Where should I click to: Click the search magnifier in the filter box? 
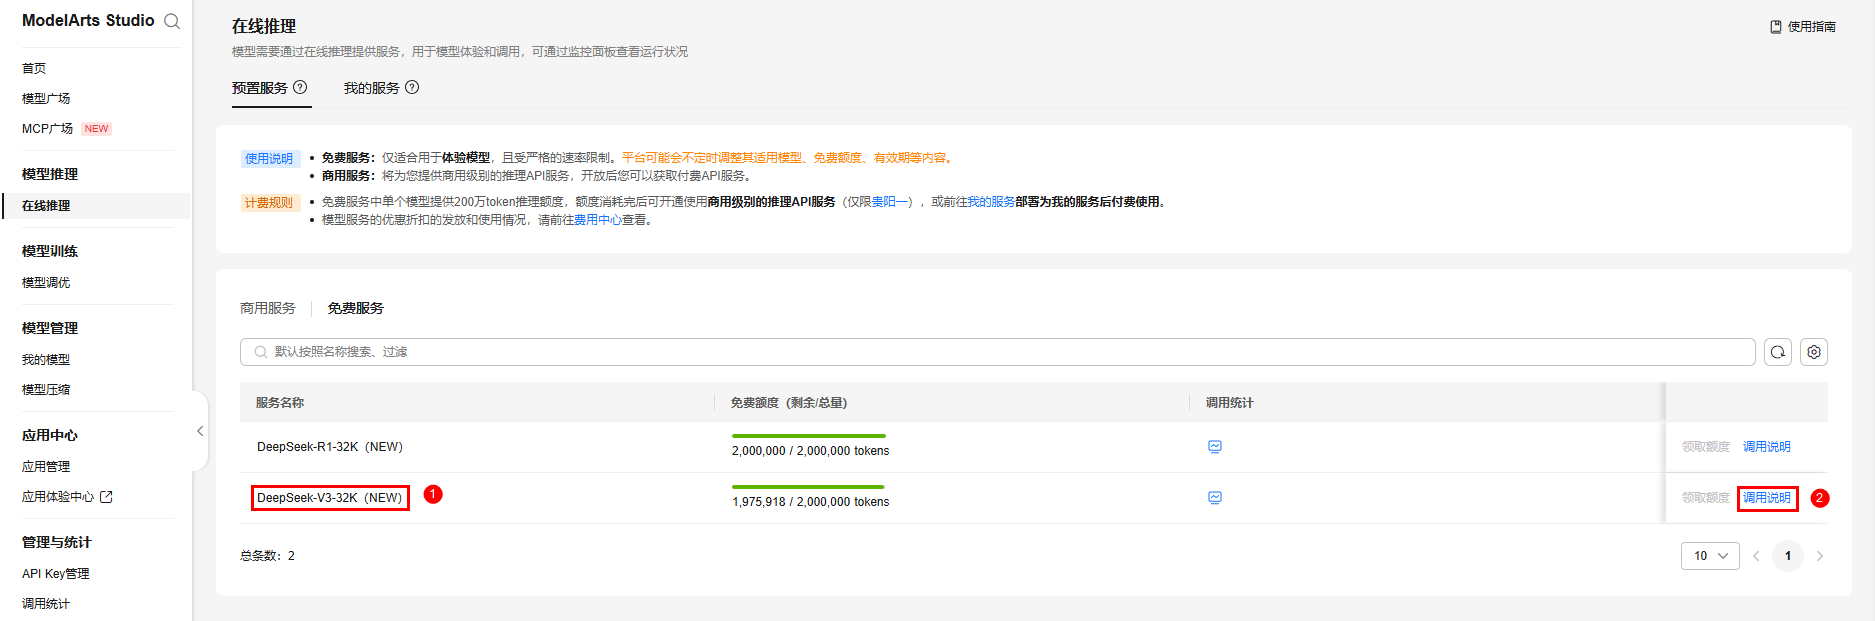coord(261,352)
